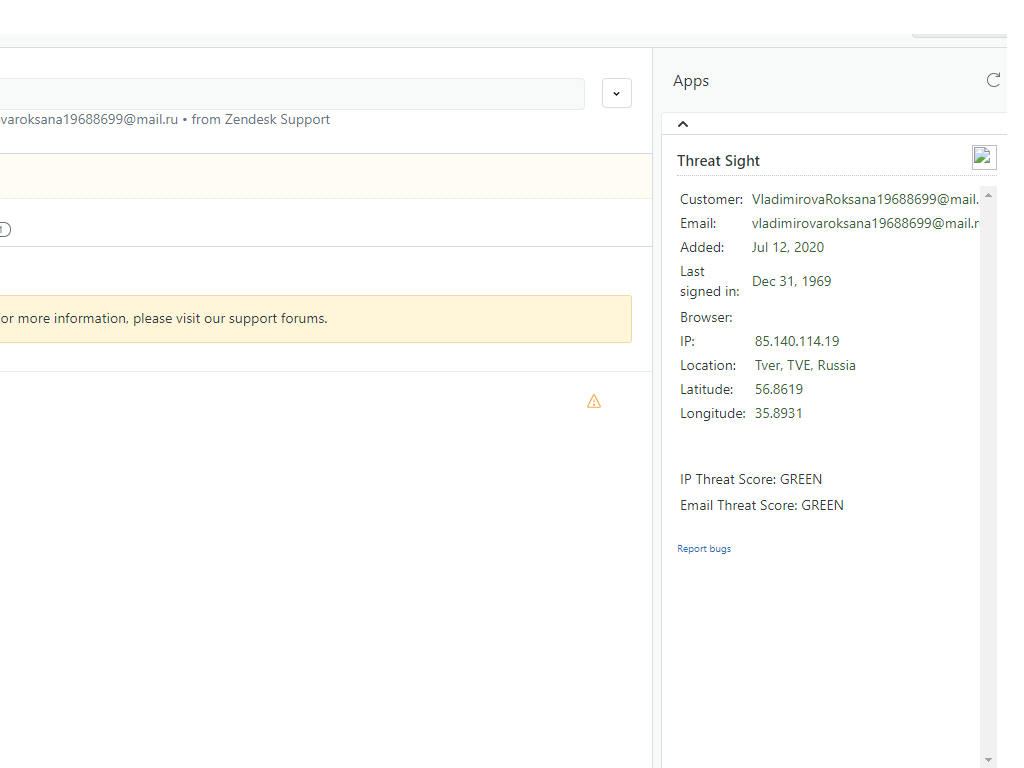Click the Threat Sight app logo icon
The width and height of the screenshot is (1024, 768).
[984, 157]
